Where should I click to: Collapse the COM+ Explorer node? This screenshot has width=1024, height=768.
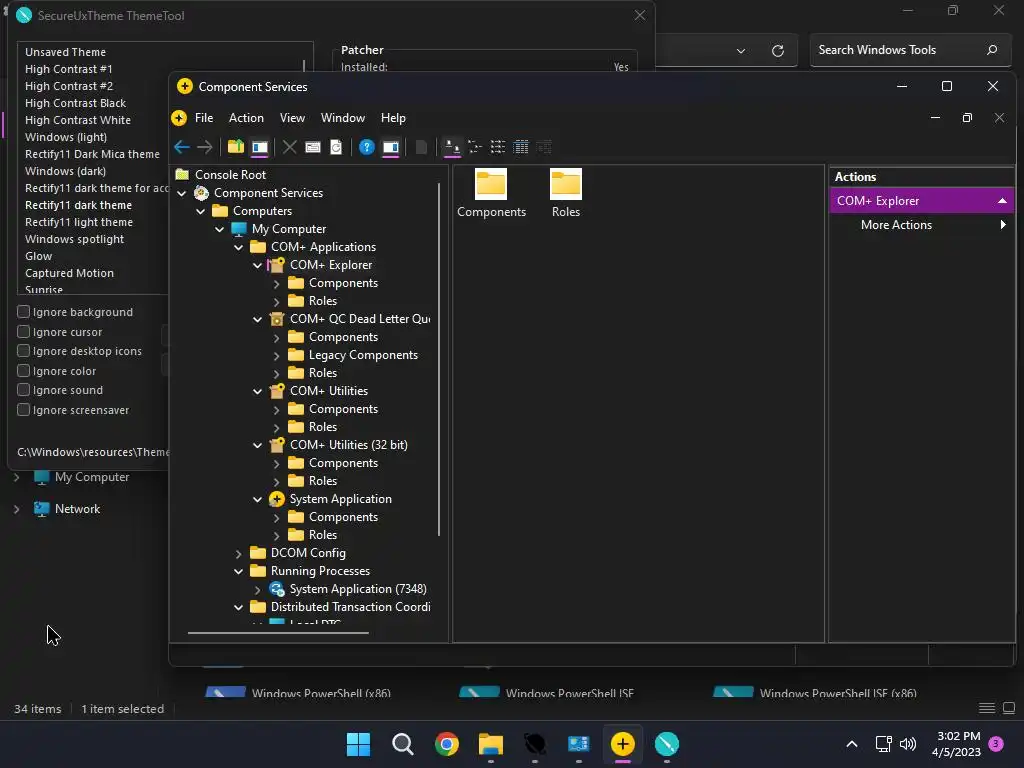click(257, 265)
